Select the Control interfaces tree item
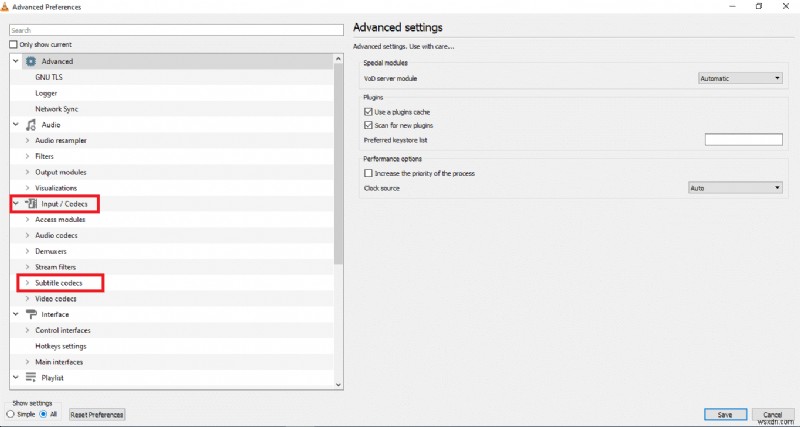800x427 pixels. tap(63, 330)
